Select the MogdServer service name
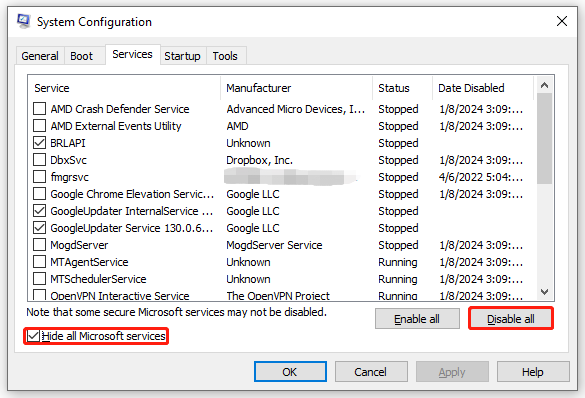 pyautogui.click(x=79, y=245)
